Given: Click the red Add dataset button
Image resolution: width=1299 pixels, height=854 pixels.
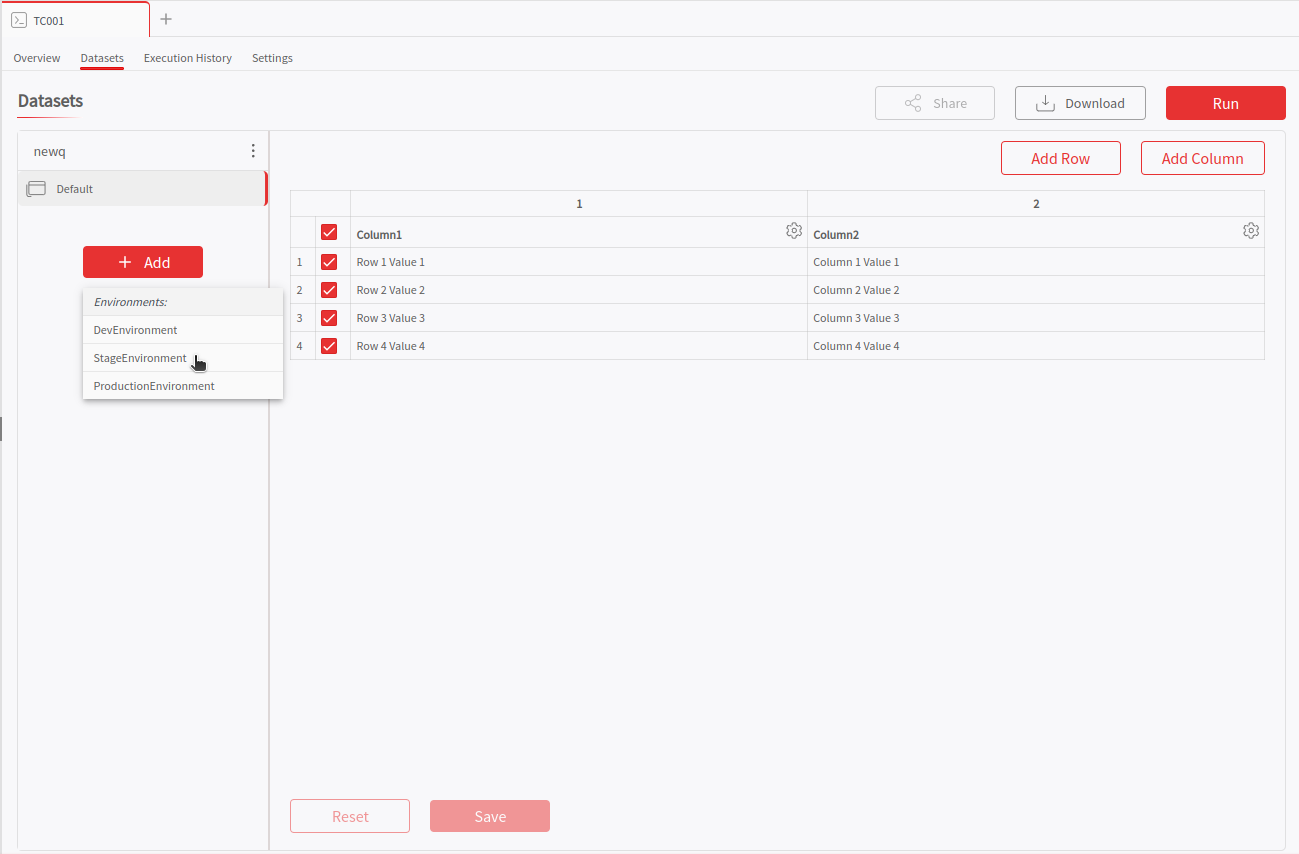Looking at the screenshot, I should [143, 262].
